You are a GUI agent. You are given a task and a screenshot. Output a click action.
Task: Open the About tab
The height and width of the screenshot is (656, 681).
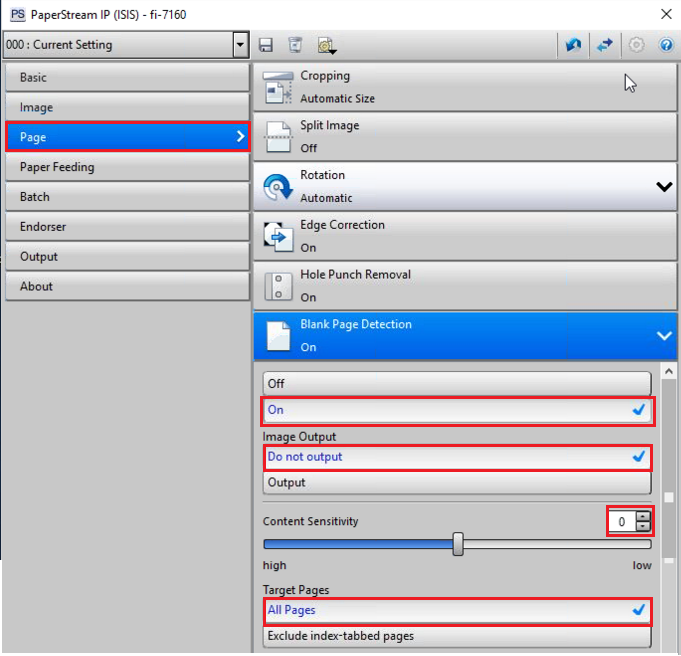tap(128, 286)
